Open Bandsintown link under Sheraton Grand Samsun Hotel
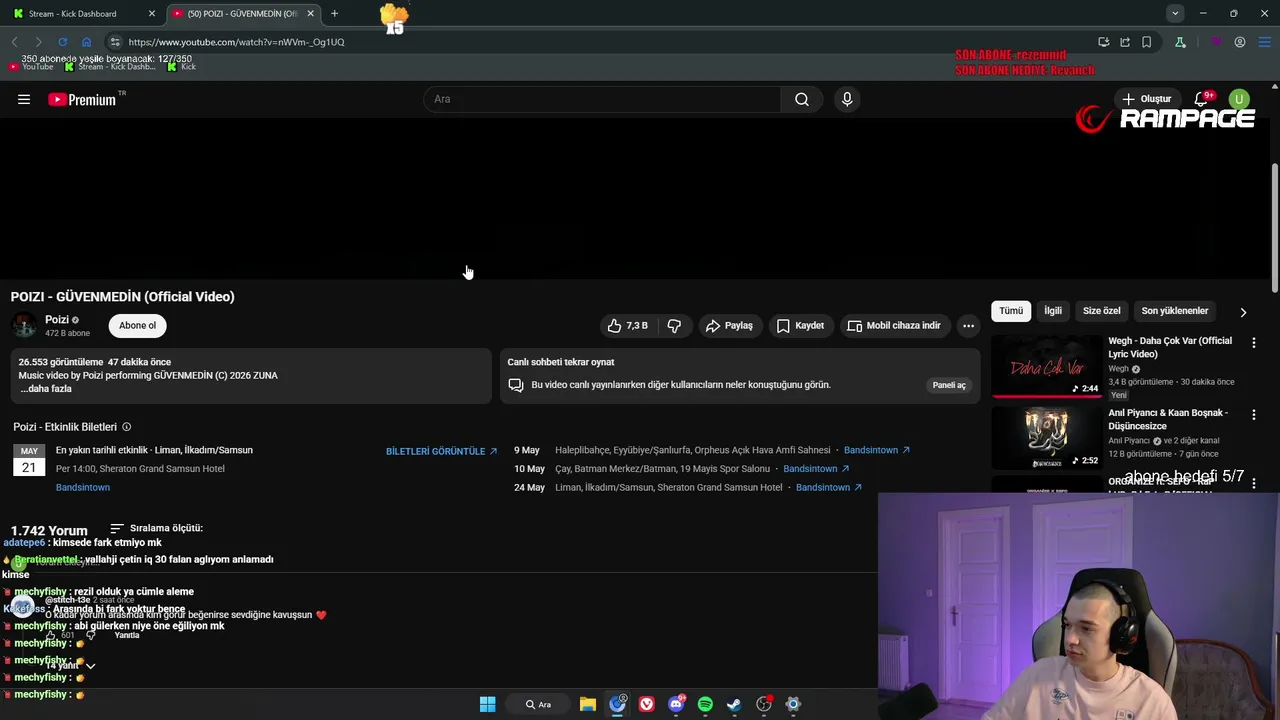Image resolution: width=1280 pixels, height=720 pixels. (x=83, y=488)
